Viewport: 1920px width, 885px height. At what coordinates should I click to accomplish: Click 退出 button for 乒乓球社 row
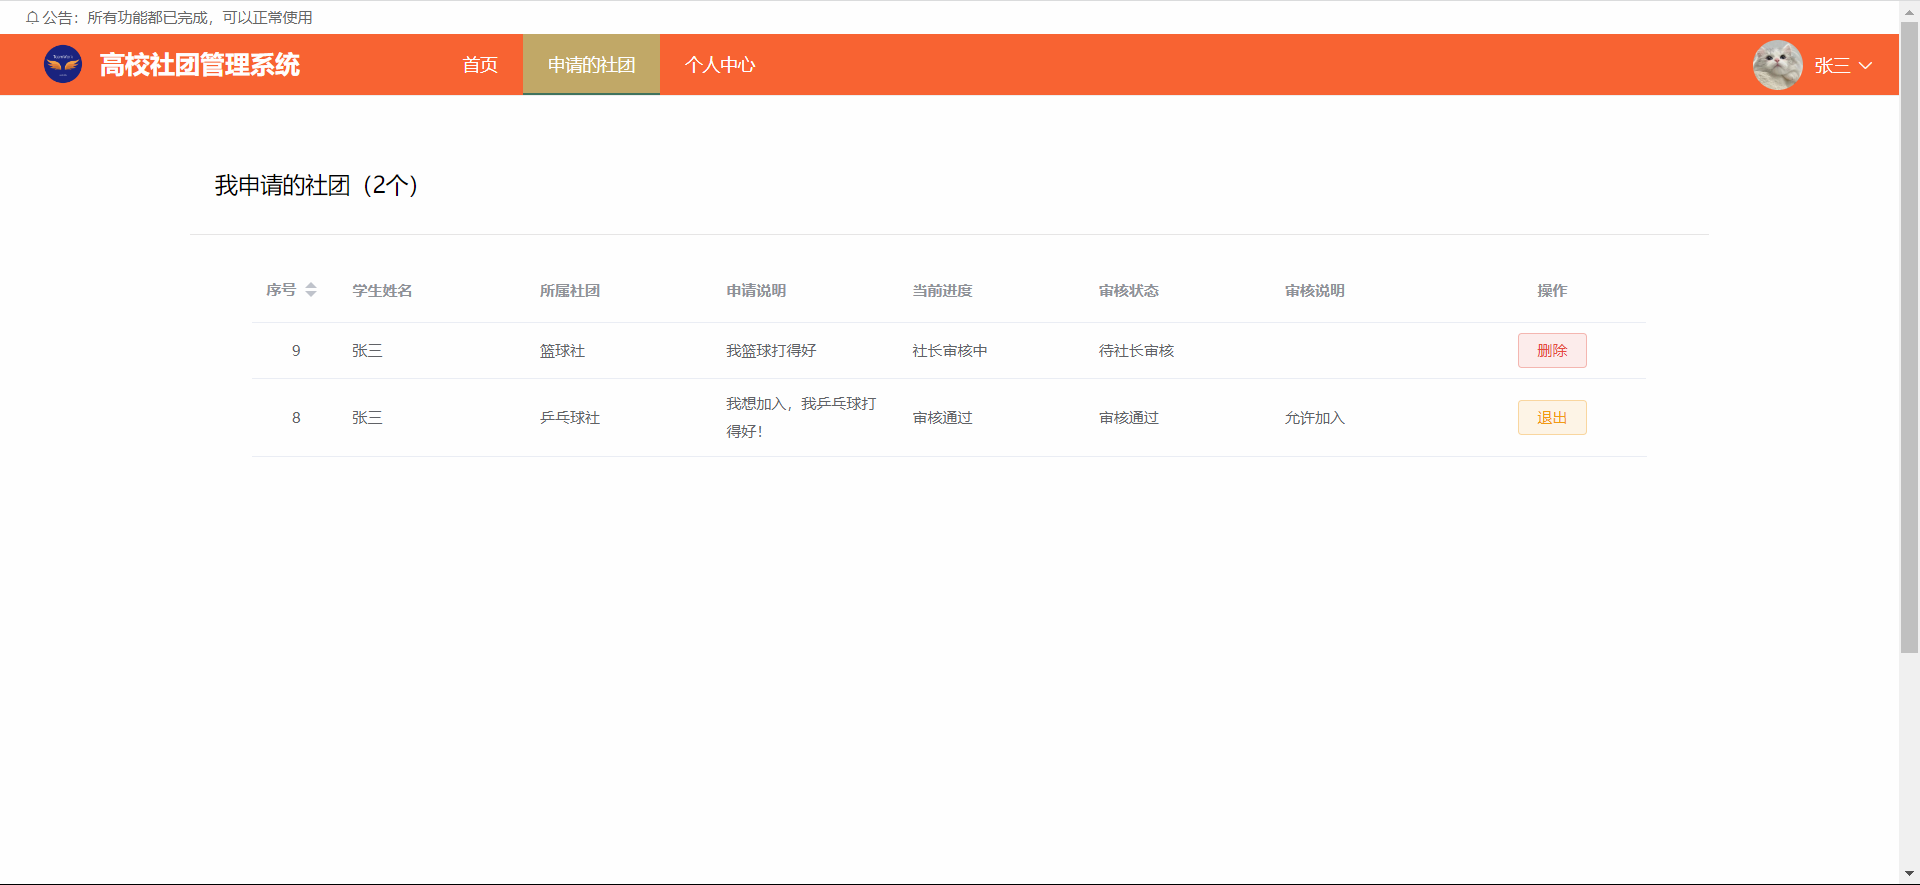(1552, 418)
